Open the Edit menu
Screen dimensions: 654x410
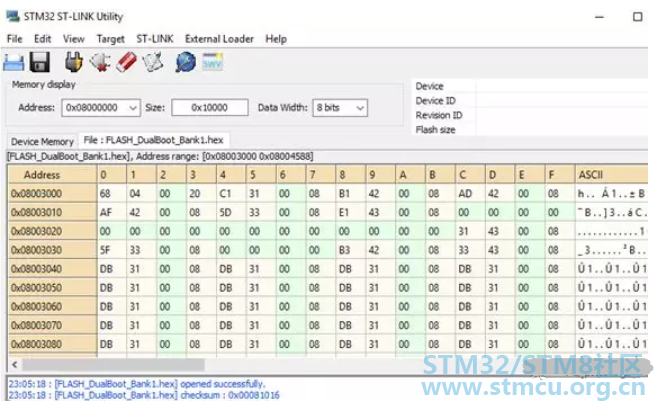point(43,39)
